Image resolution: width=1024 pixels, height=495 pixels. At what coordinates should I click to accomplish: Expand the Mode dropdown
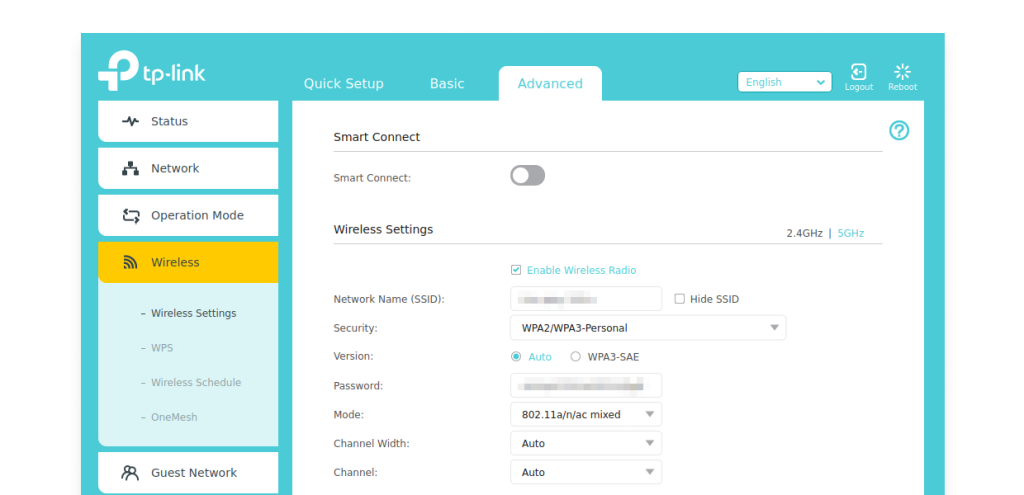click(585, 414)
